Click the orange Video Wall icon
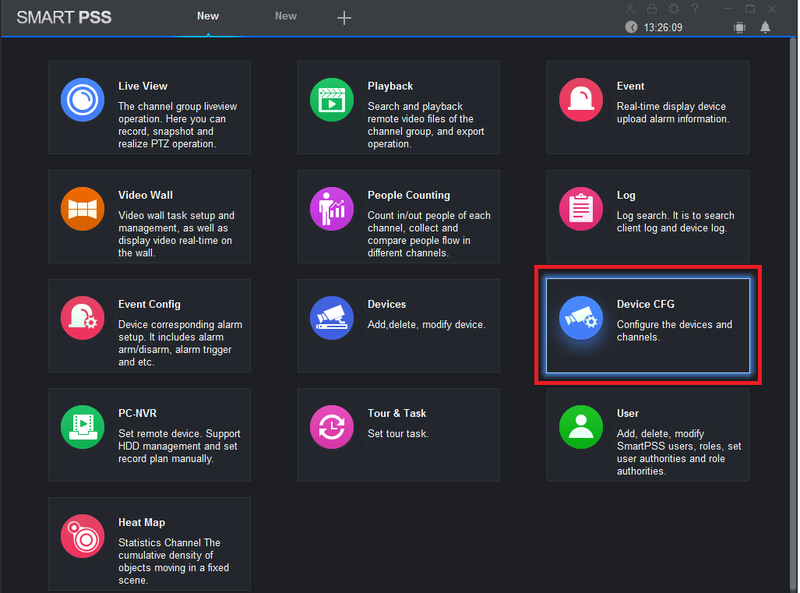Image resolution: width=800 pixels, height=593 pixels. click(83, 209)
